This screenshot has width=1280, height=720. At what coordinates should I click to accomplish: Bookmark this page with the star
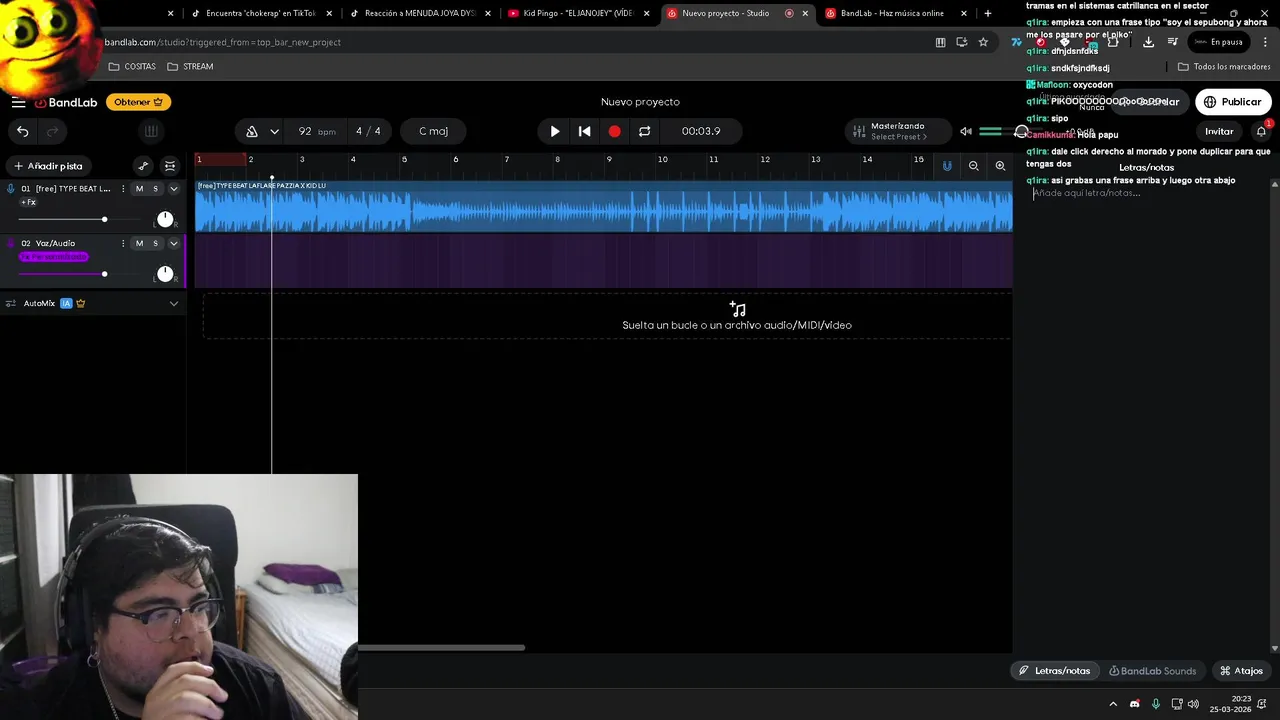pyautogui.click(x=983, y=42)
